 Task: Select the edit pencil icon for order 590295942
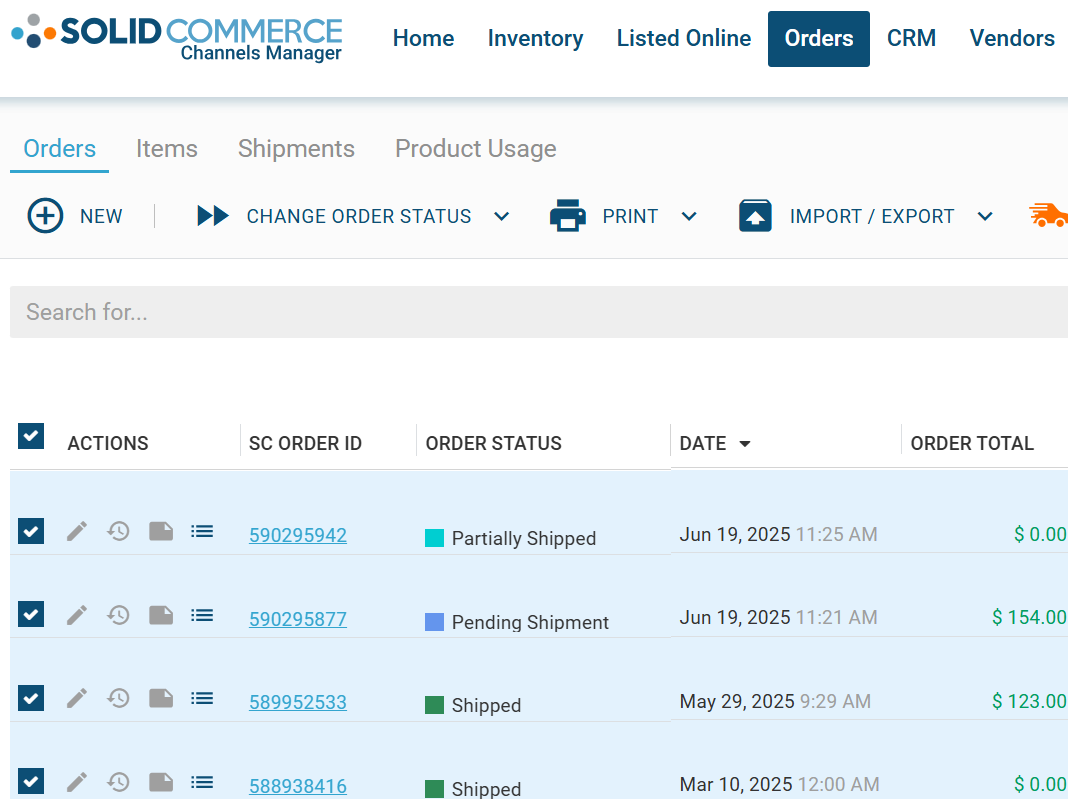point(77,531)
